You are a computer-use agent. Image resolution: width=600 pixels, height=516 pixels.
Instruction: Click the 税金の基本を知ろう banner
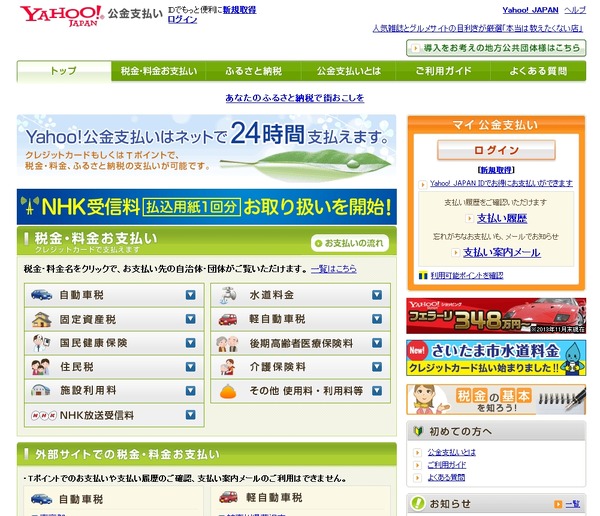pos(496,400)
